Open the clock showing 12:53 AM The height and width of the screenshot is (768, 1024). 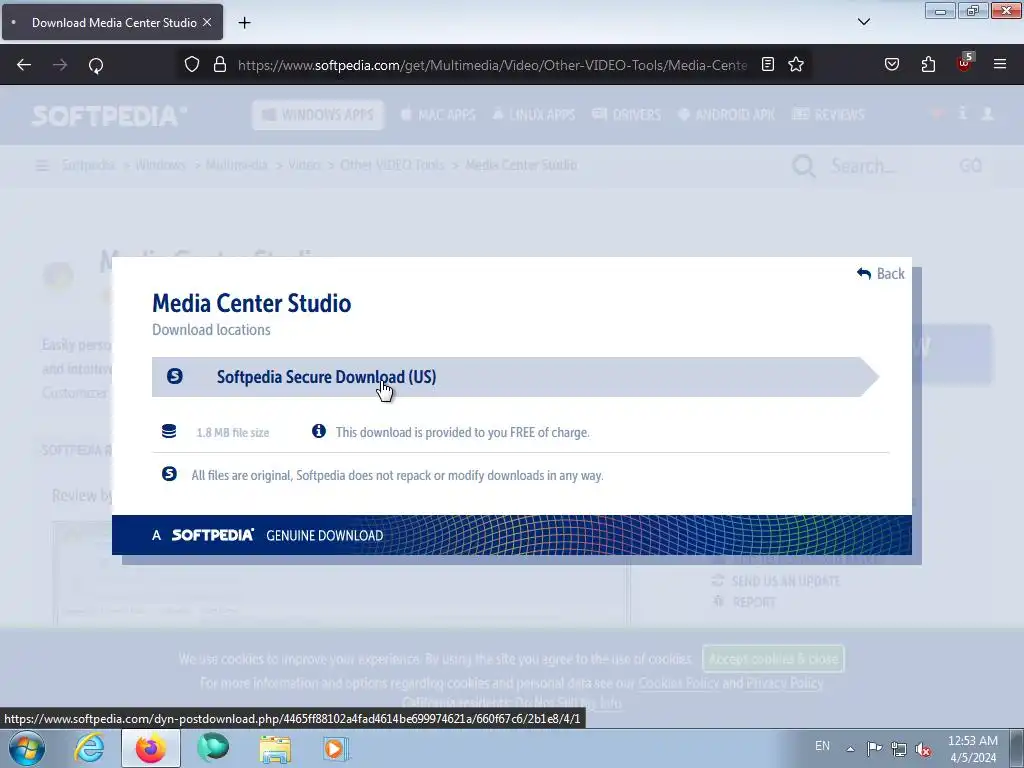[972, 749]
